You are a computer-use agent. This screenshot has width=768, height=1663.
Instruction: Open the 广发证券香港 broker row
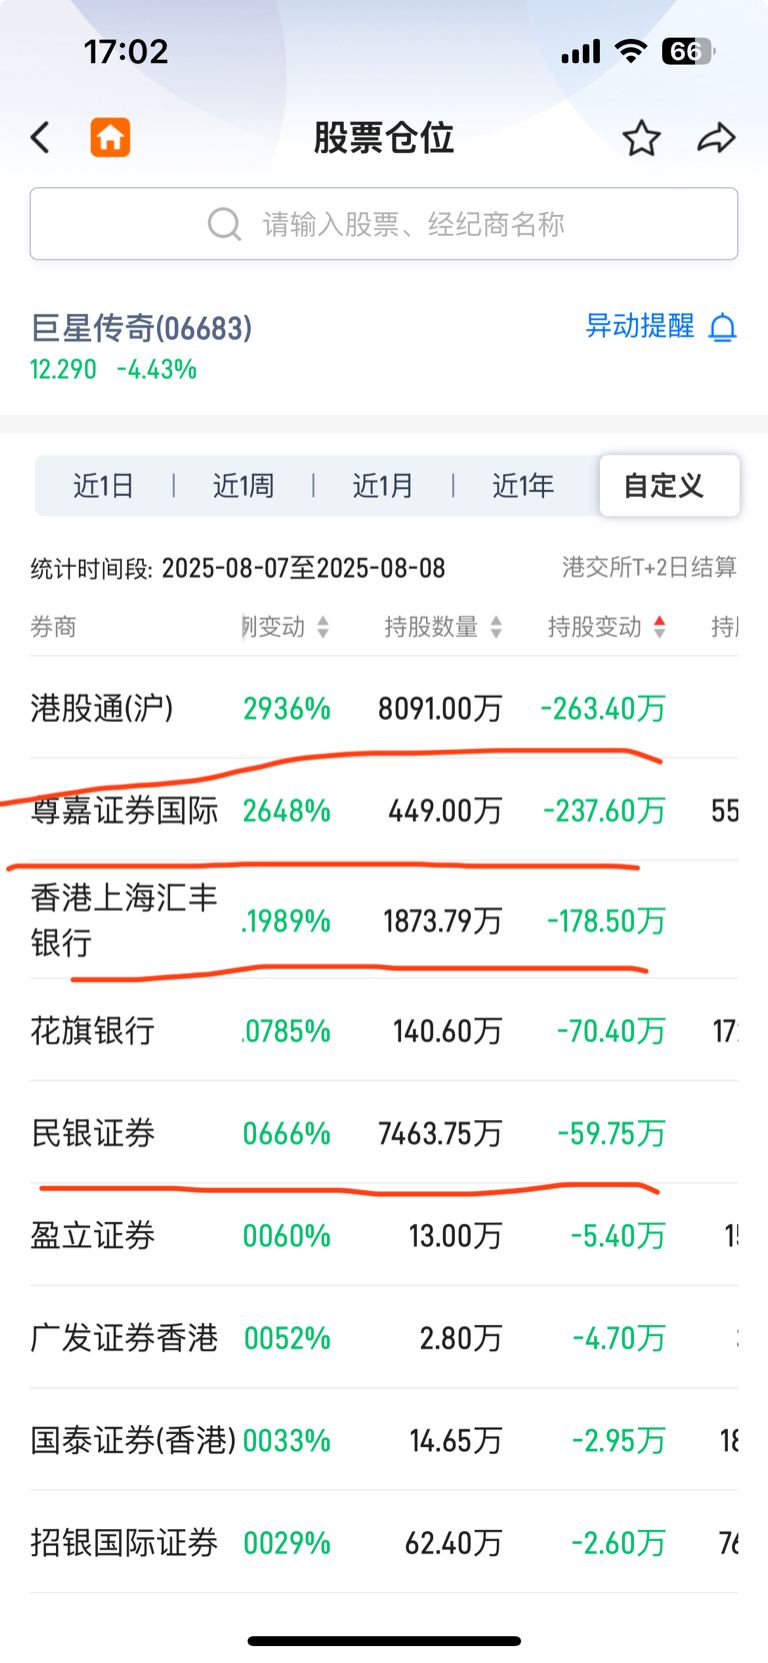click(384, 1338)
